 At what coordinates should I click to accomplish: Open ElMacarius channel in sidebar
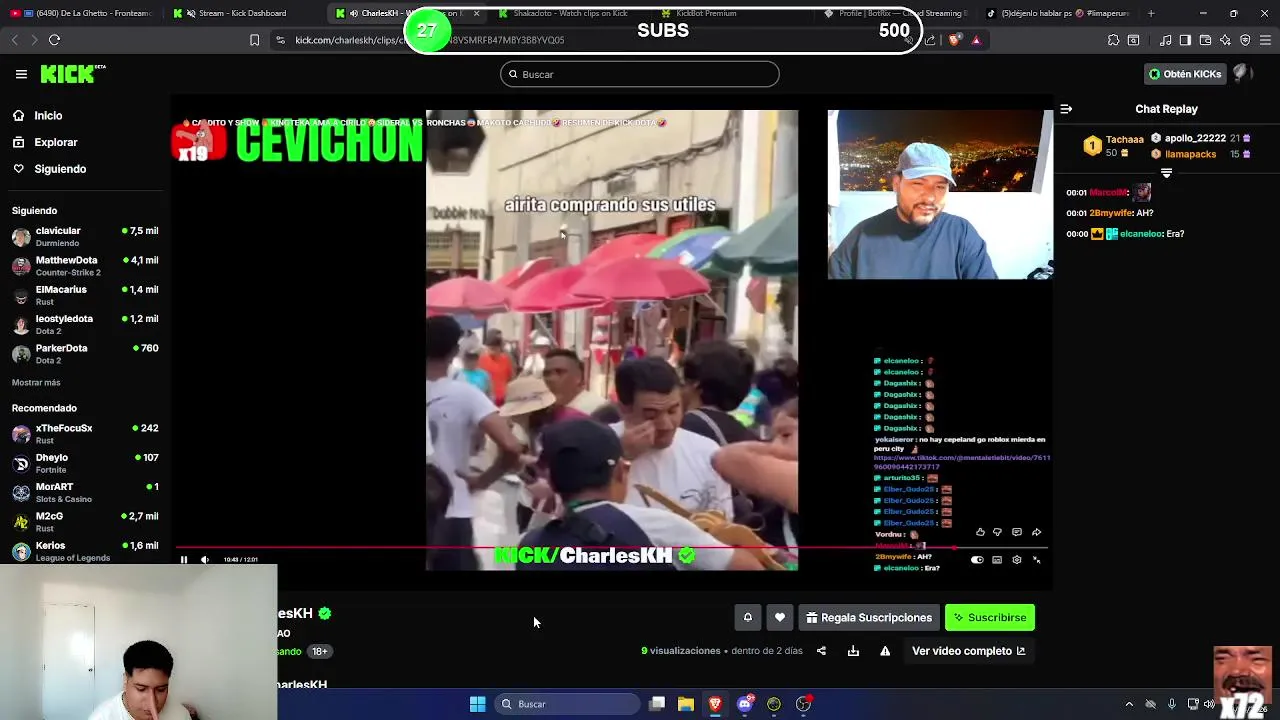(85, 295)
